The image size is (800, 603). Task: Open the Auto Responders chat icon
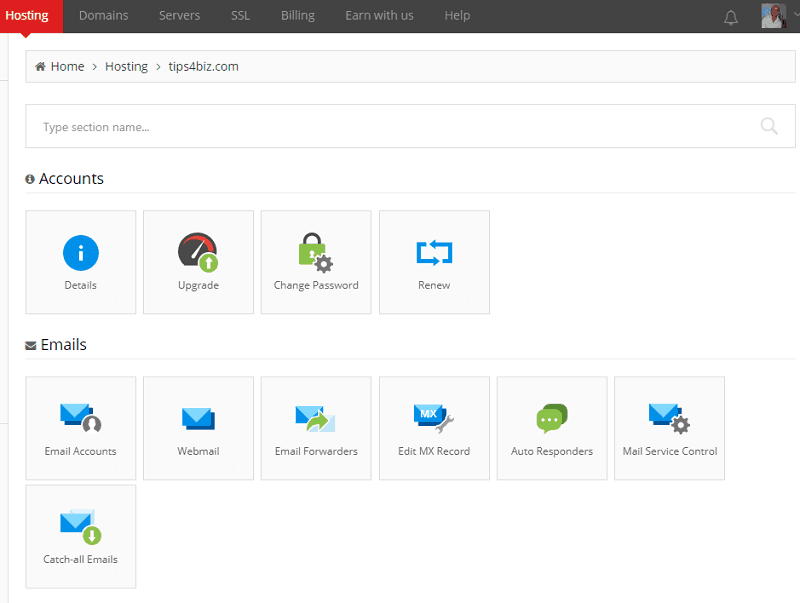point(552,418)
